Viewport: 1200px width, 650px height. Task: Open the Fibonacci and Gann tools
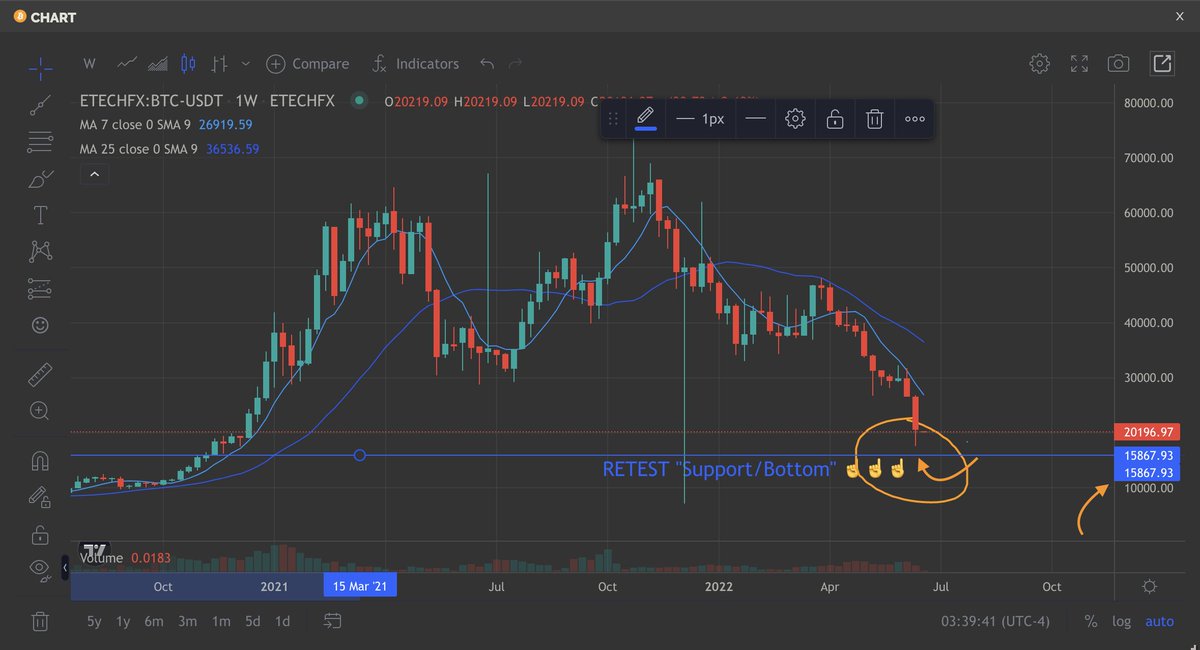point(40,141)
